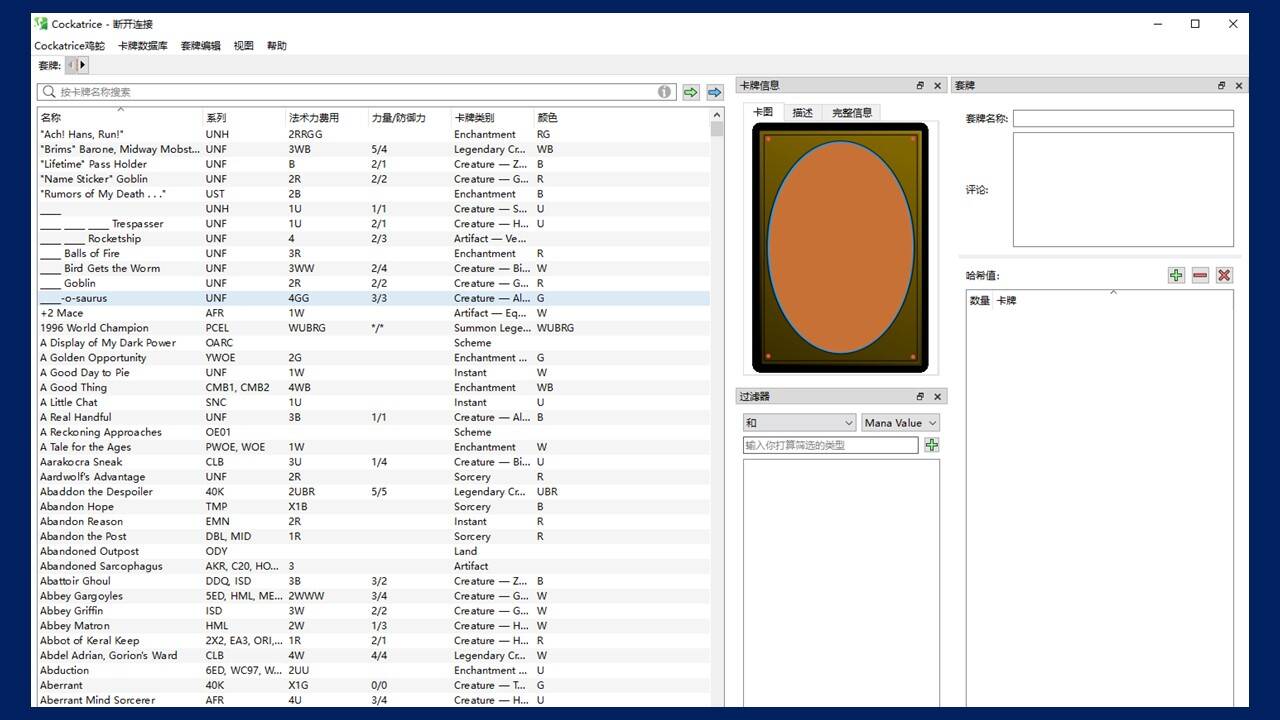Open the 视图 menu

[x=244, y=46]
